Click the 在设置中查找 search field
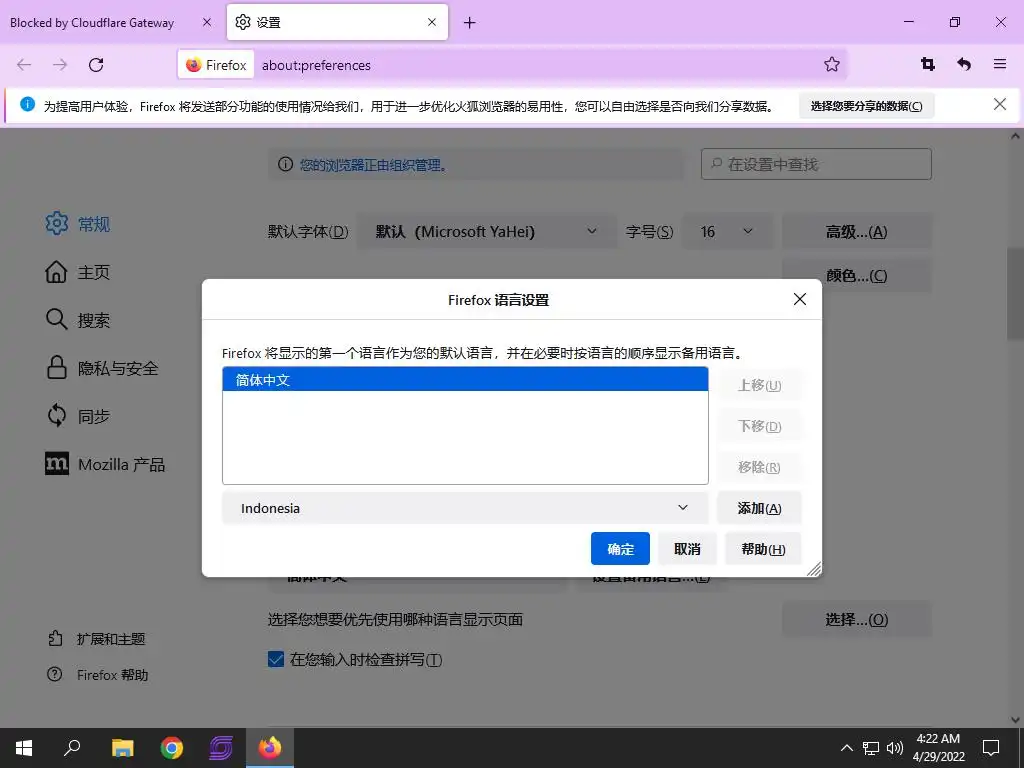This screenshot has height=768, width=1024. coord(816,164)
